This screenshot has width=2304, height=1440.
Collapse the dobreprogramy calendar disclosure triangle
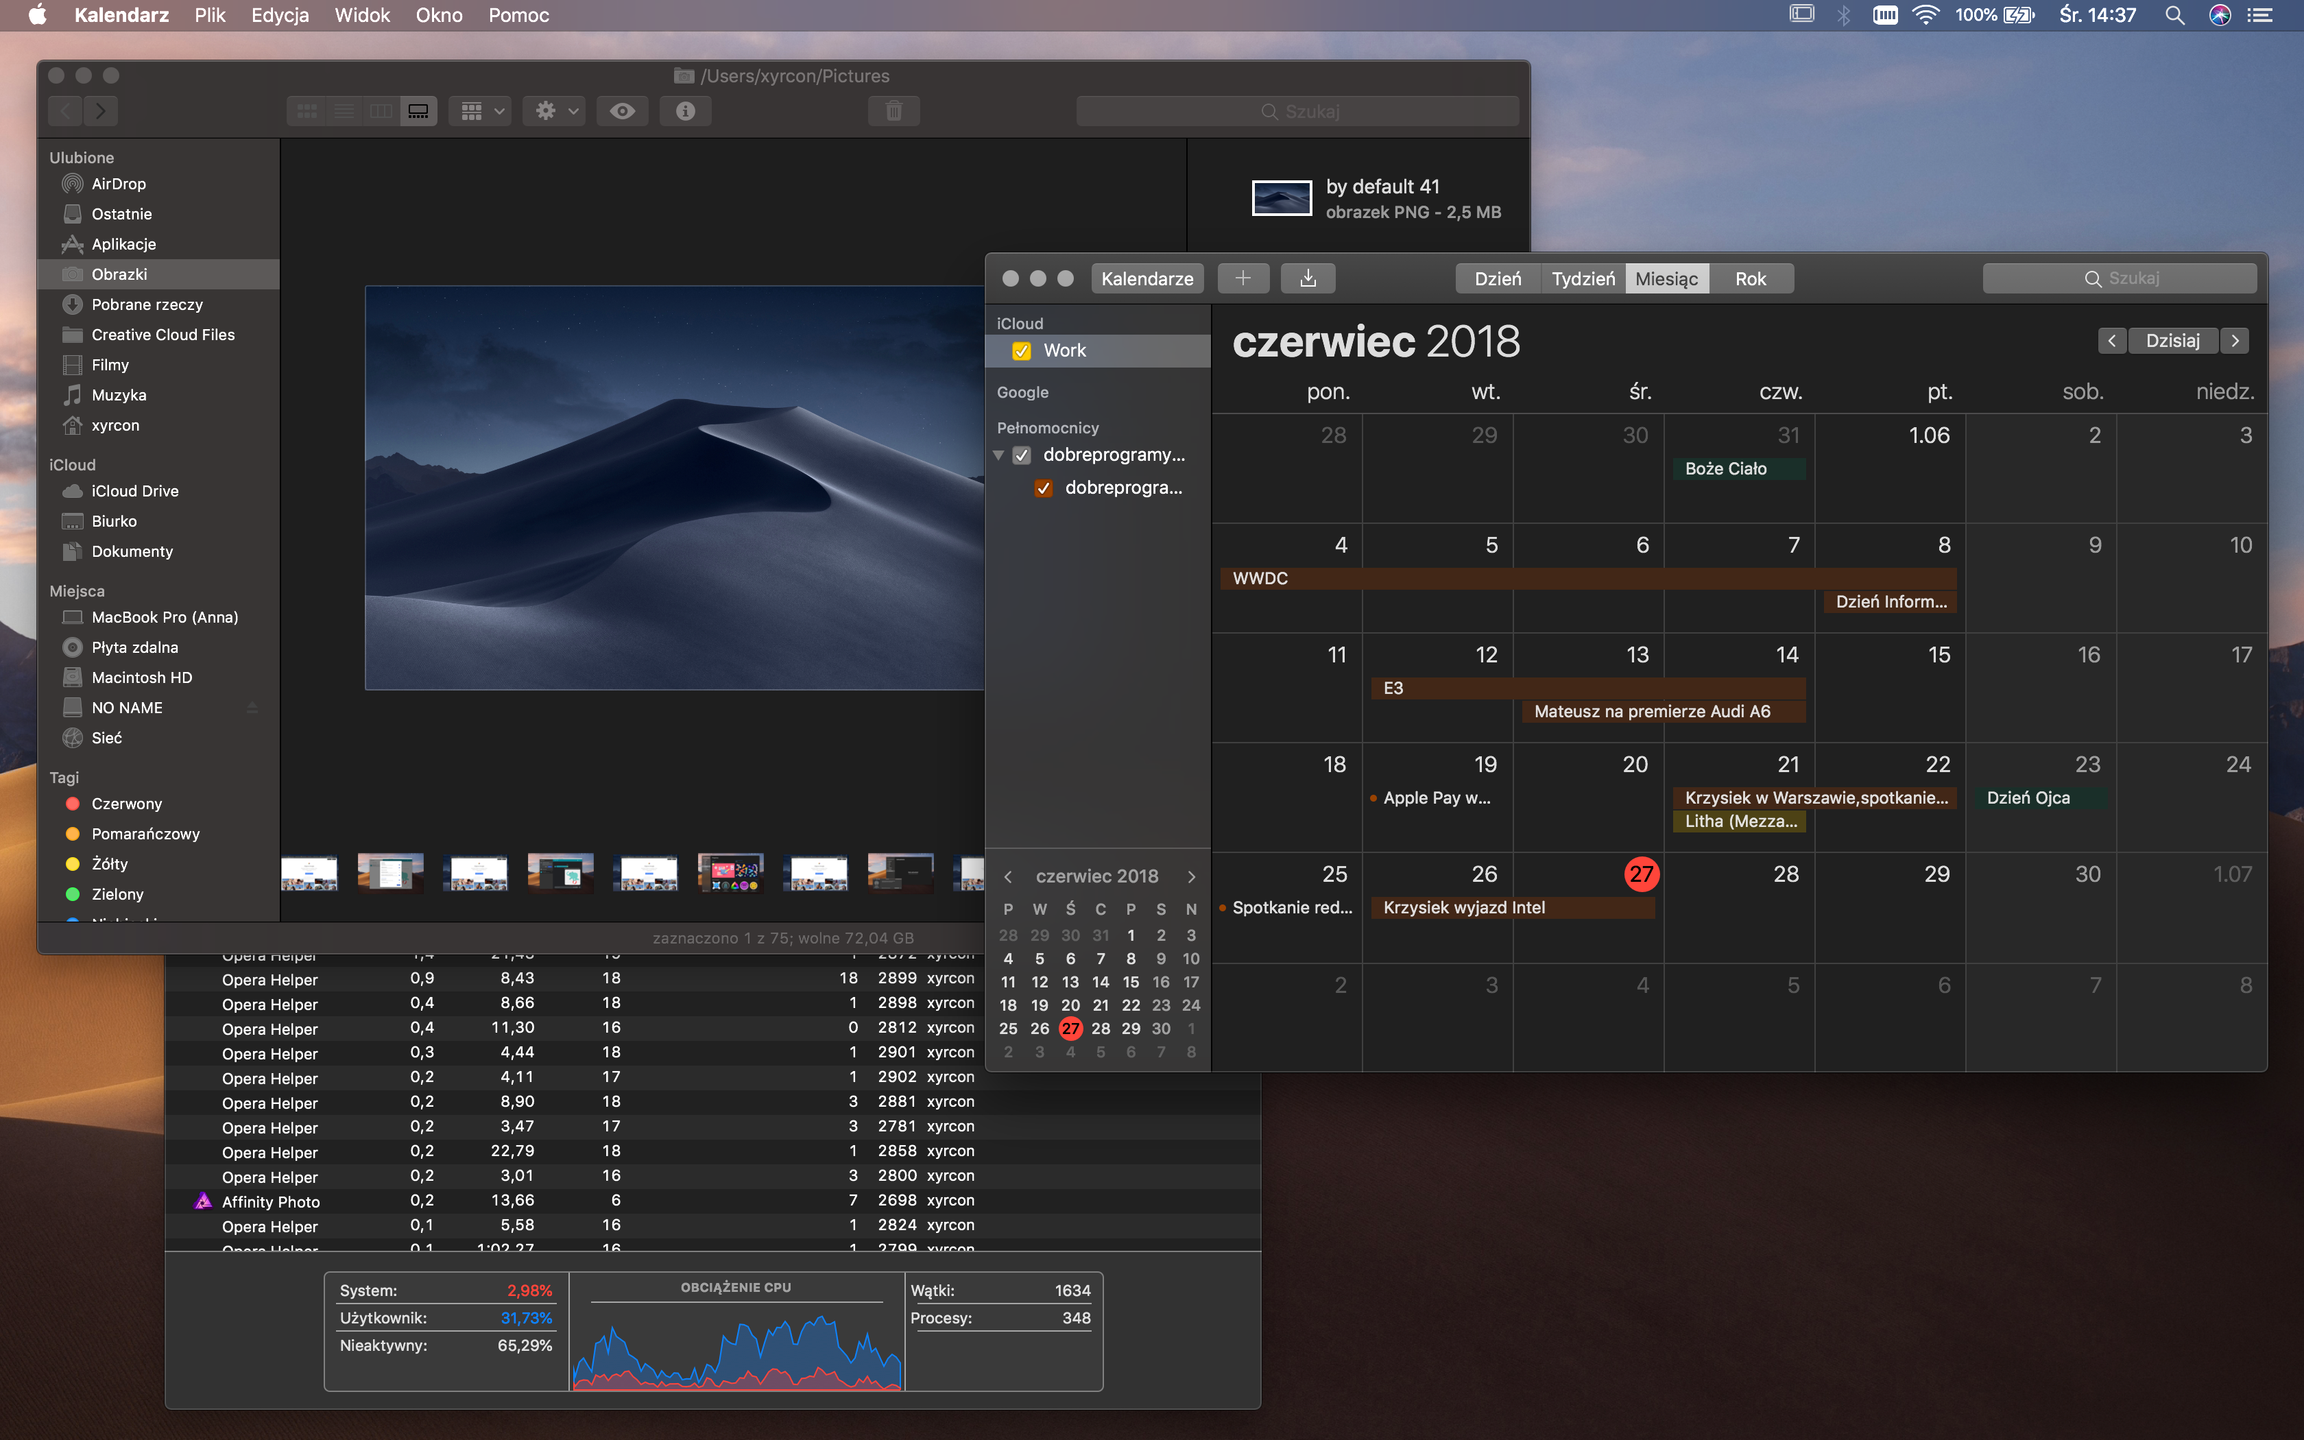[x=998, y=455]
